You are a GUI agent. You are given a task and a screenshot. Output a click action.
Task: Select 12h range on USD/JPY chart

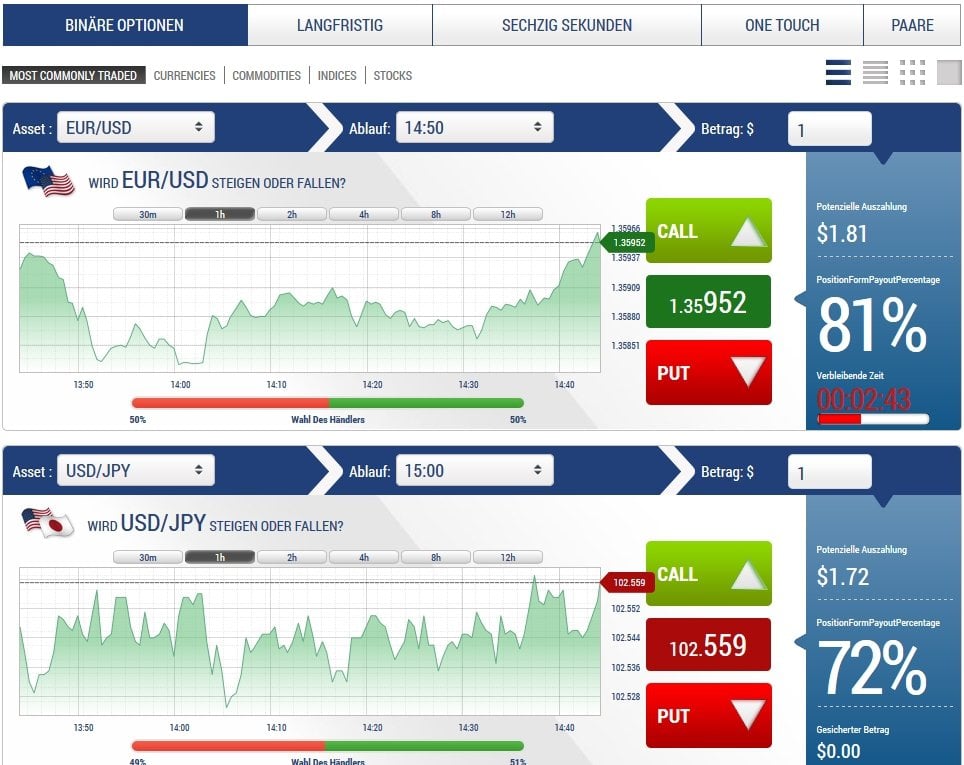[508, 557]
